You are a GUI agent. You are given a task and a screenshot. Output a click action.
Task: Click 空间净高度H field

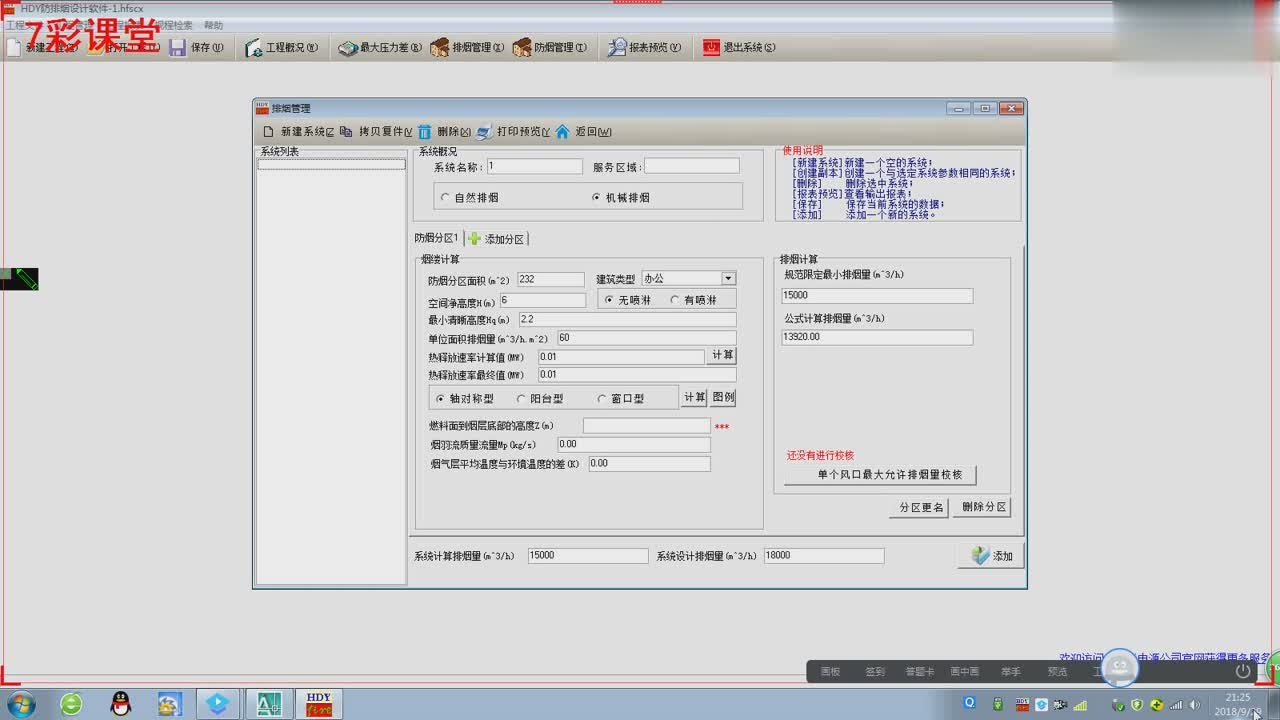click(x=542, y=301)
